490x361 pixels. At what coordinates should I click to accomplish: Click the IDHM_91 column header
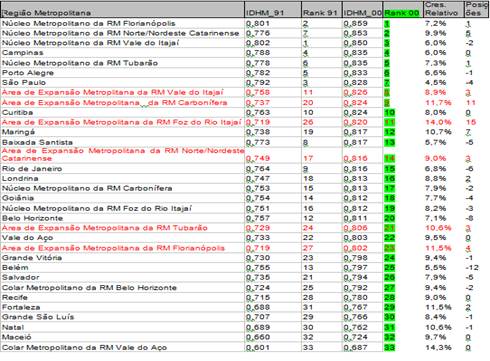point(273,10)
